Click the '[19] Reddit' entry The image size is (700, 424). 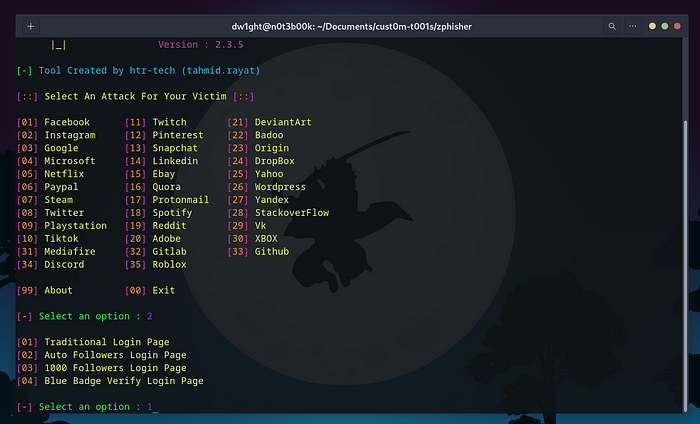(x=156, y=226)
